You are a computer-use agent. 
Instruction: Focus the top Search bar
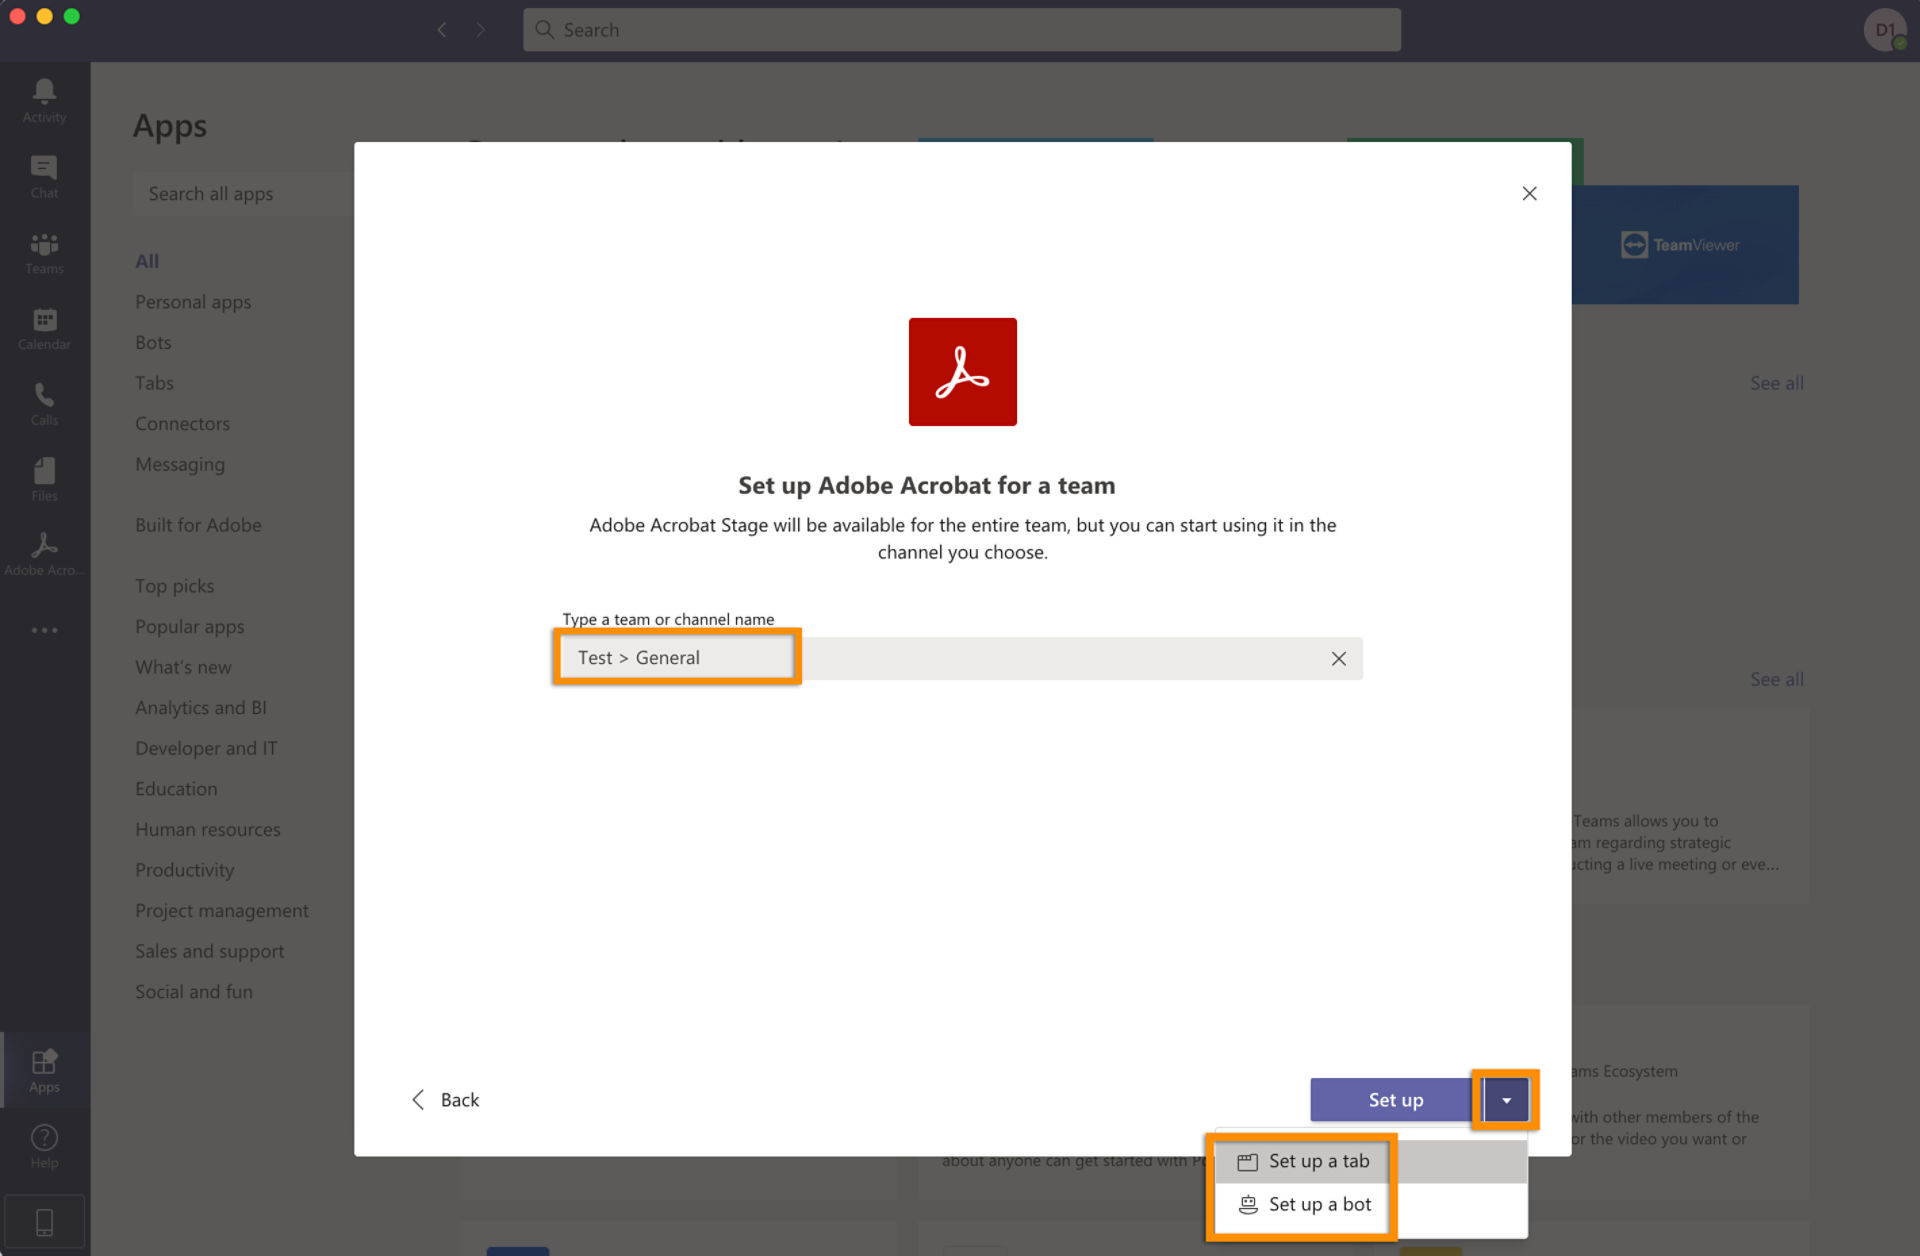coord(961,30)
